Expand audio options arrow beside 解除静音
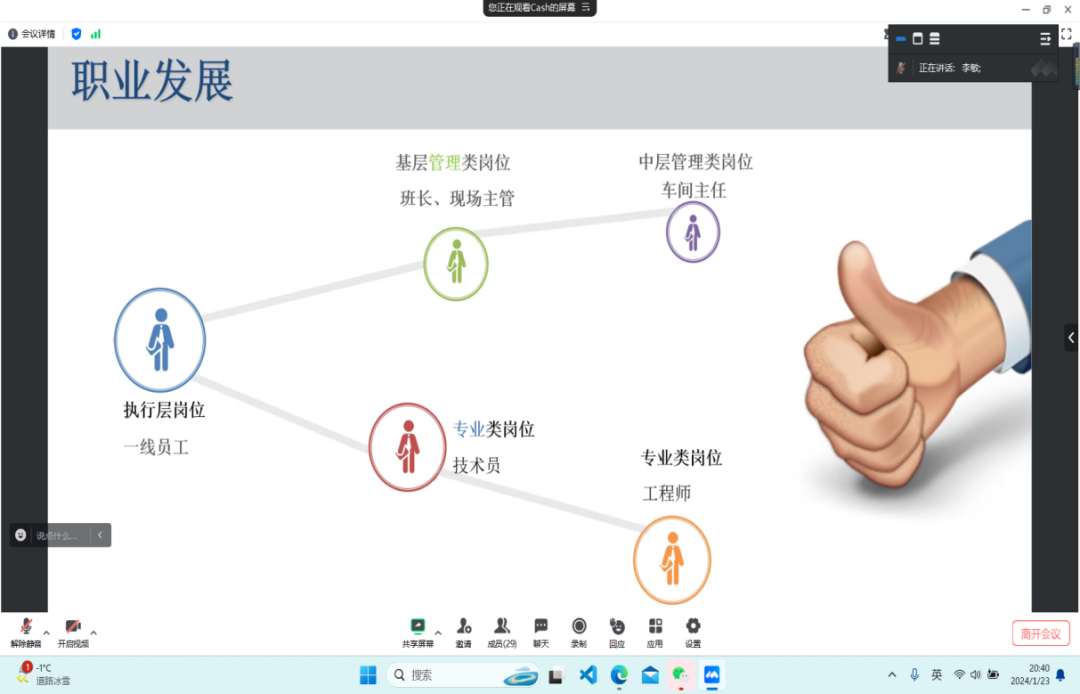This screenshot has width=1080, height=694. [47, 632]
